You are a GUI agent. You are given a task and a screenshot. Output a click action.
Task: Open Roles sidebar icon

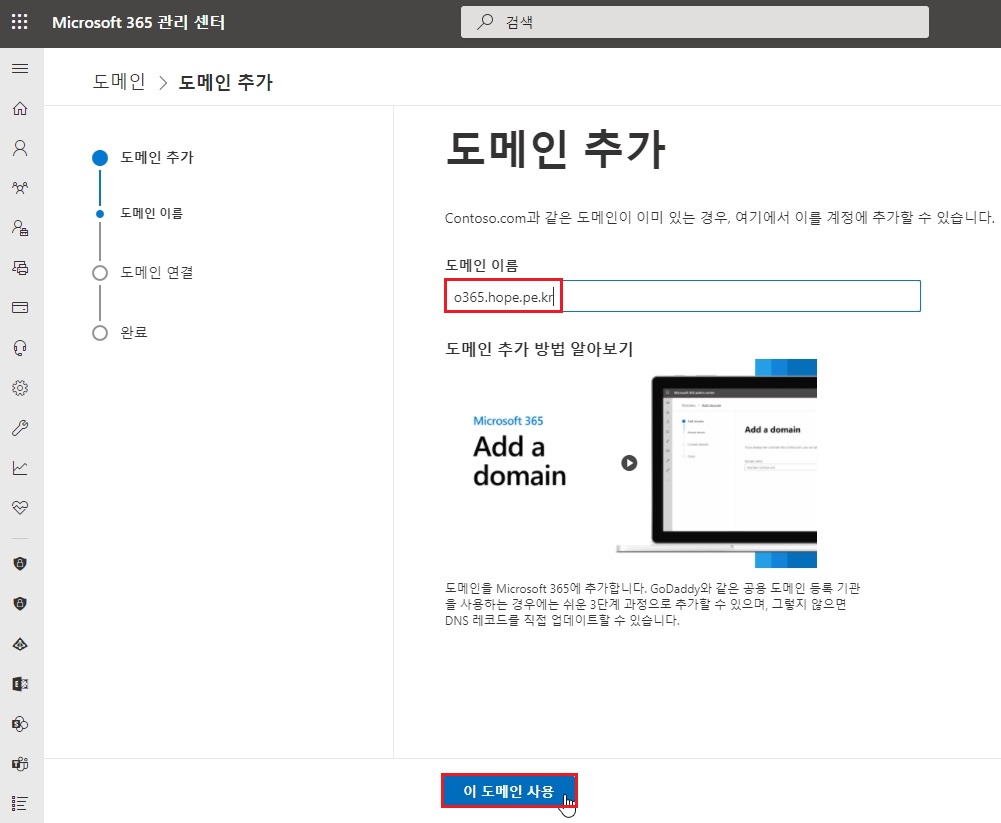(20, 228)
